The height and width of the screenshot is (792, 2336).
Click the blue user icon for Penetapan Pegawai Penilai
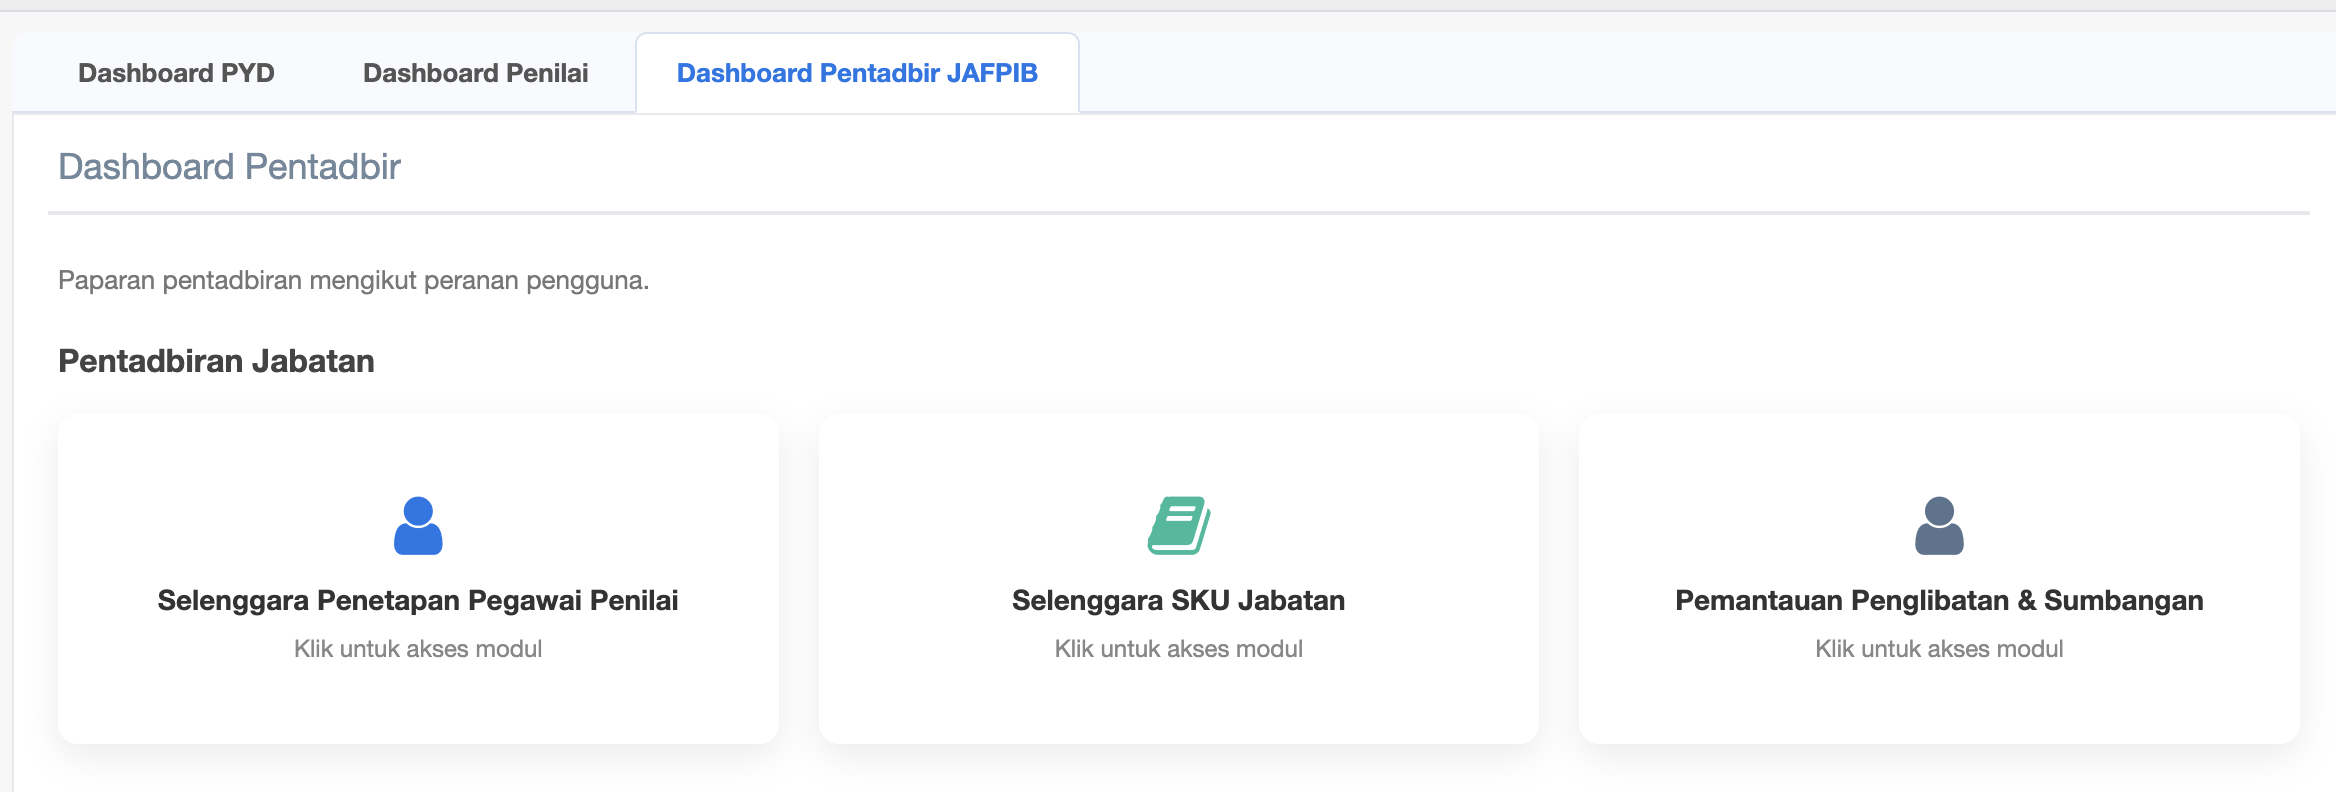click(x=418, y=526)
